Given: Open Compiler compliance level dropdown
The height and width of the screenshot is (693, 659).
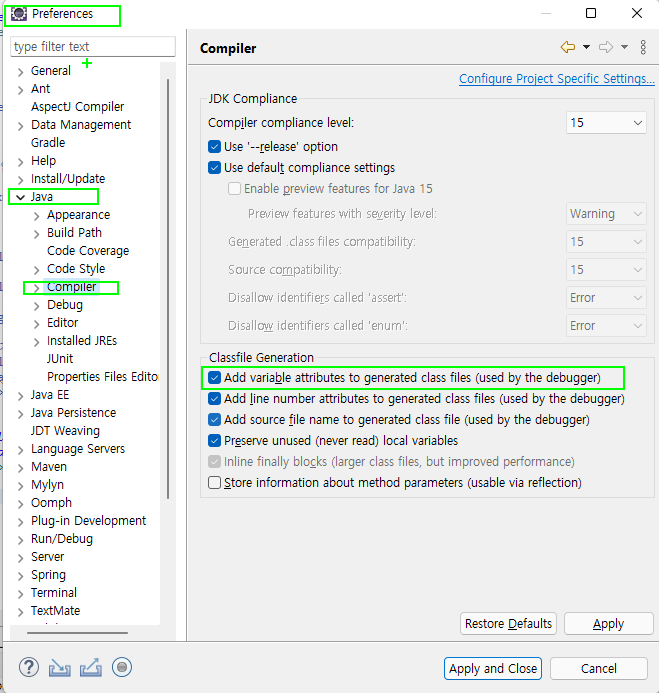Looking at the screenshot, I should point(606,122).
